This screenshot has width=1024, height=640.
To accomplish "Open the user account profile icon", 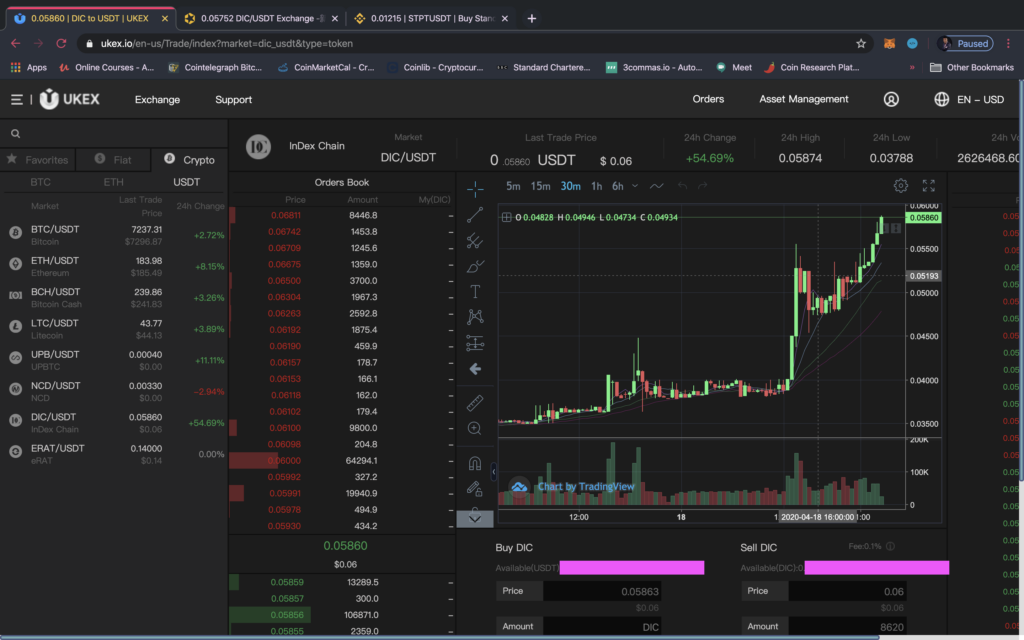I will pos(891,99).
